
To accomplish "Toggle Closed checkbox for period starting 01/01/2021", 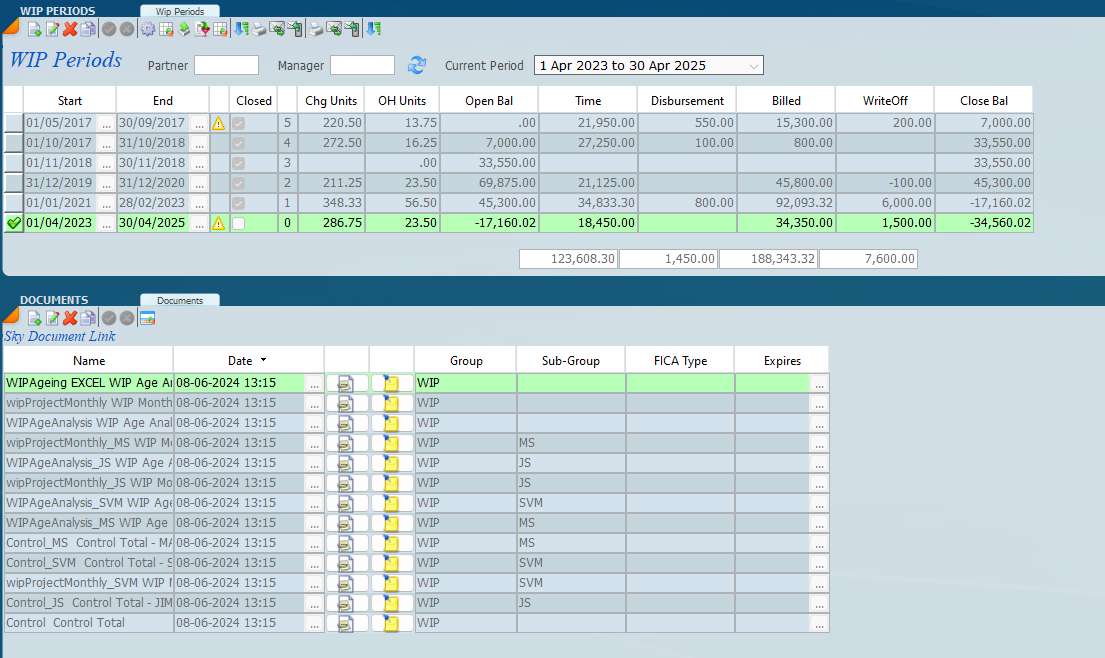I will (239, 203).
